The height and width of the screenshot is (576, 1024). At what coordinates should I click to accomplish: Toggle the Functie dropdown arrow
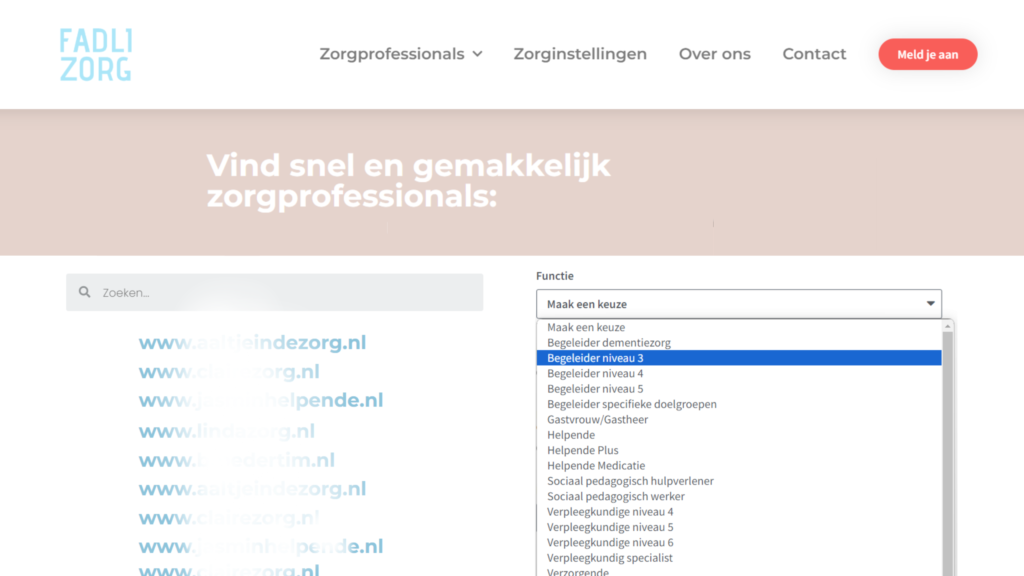pyautogui.click(x=930, y=304)
